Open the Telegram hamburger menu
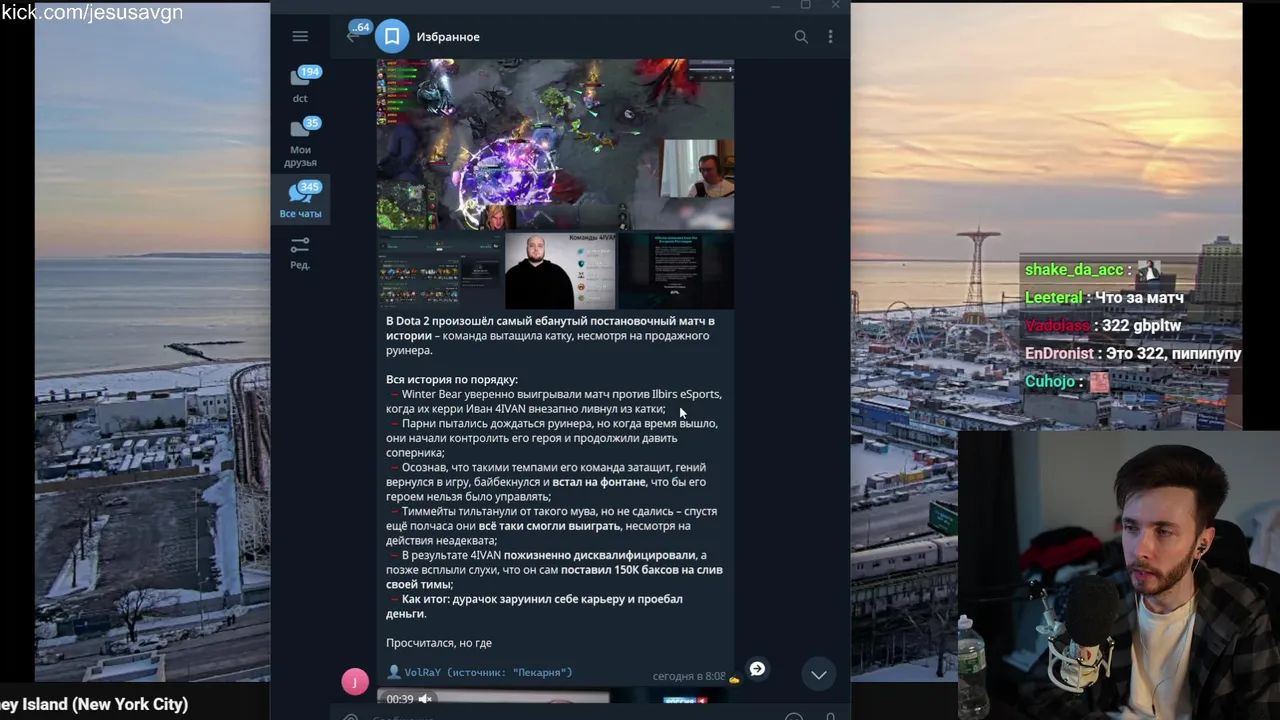This screenshot has height=720, width=1280. point(300,36)
